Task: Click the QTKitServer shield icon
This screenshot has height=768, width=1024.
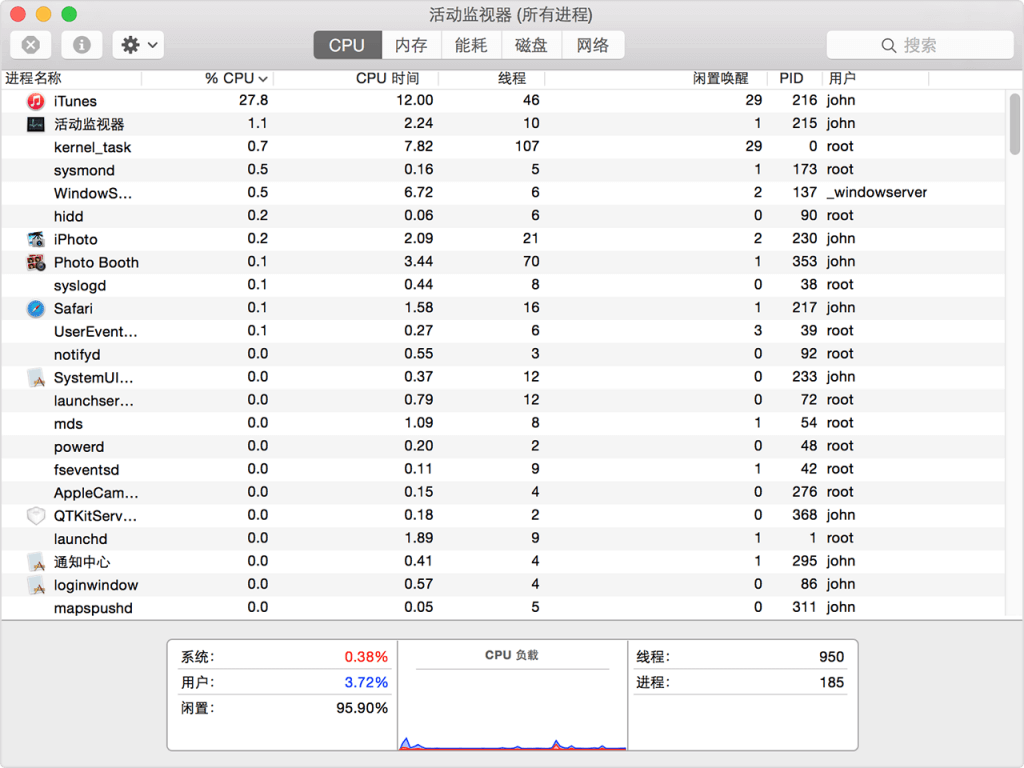Action: click(36, 515)
